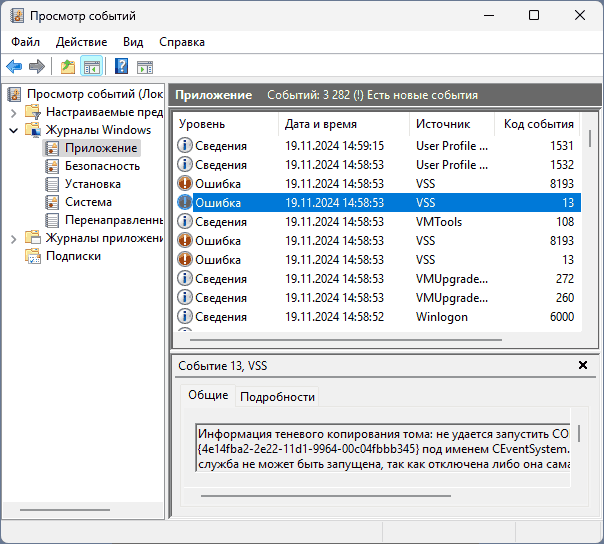Select Безопасность log in tree
Screen dimensions: 604x544
click(x=102, y=166)
